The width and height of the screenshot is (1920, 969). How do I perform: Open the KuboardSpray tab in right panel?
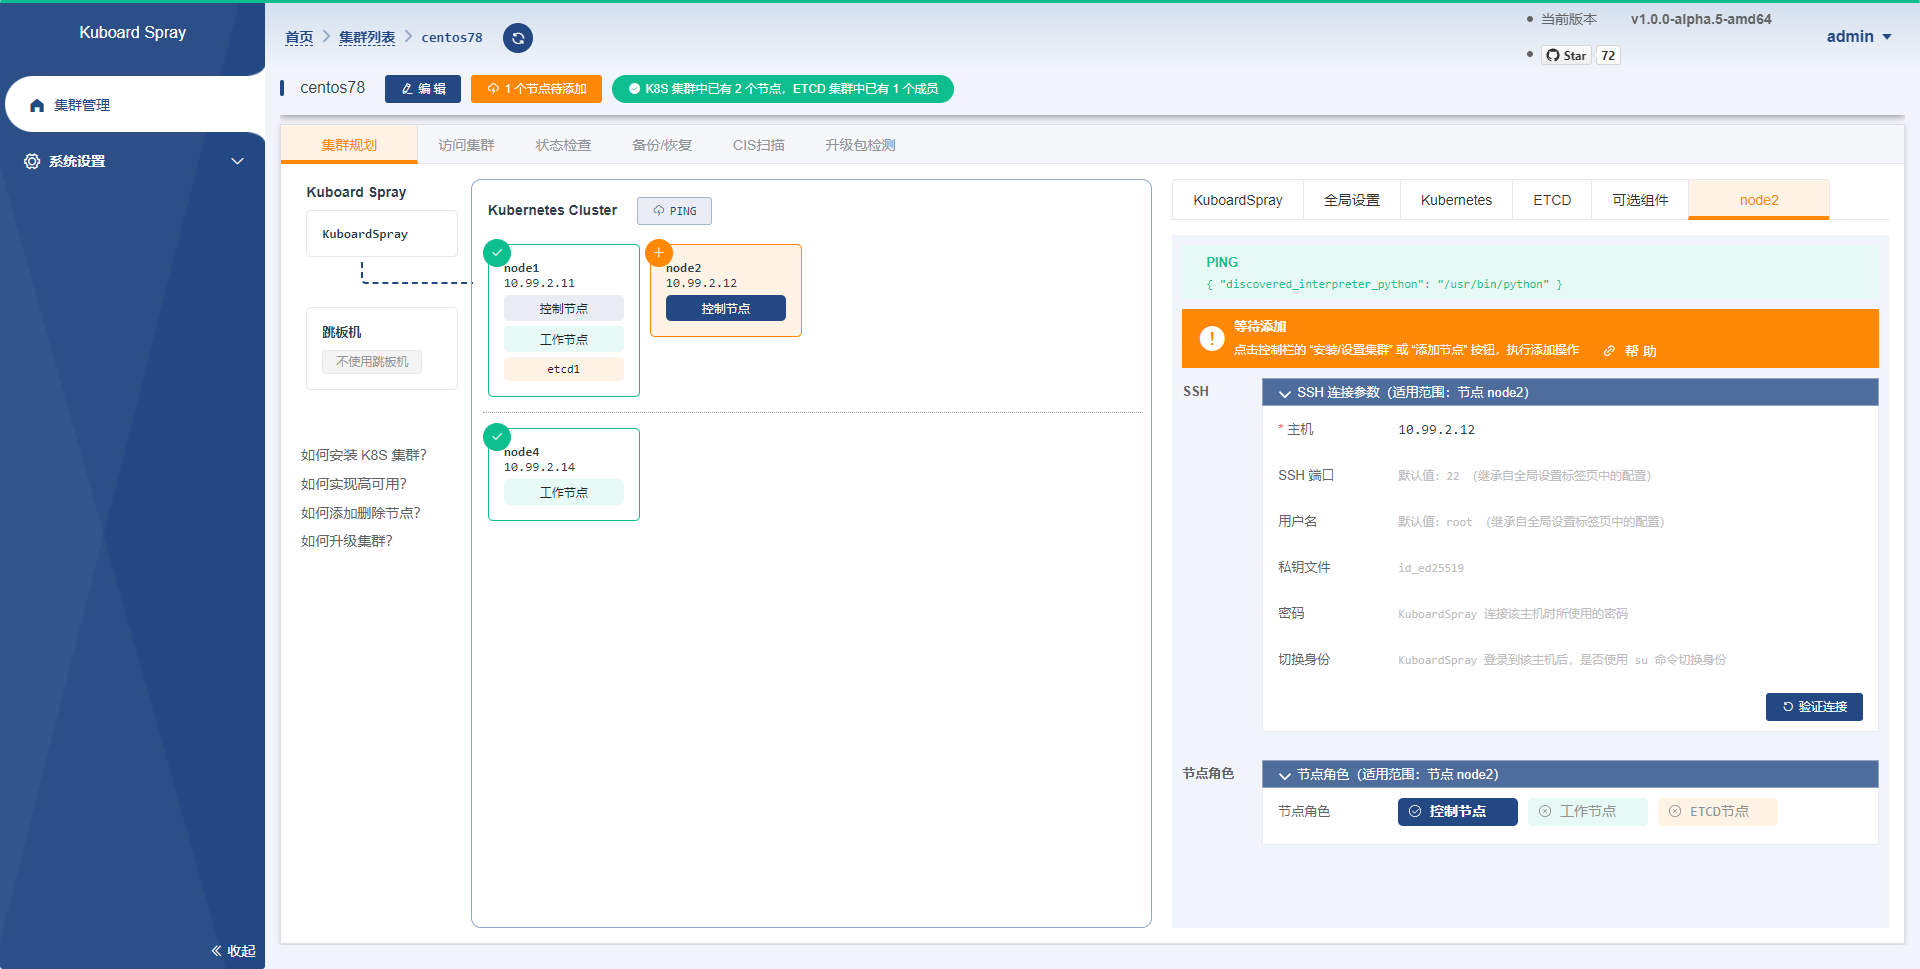click(x=1238, y=200)
